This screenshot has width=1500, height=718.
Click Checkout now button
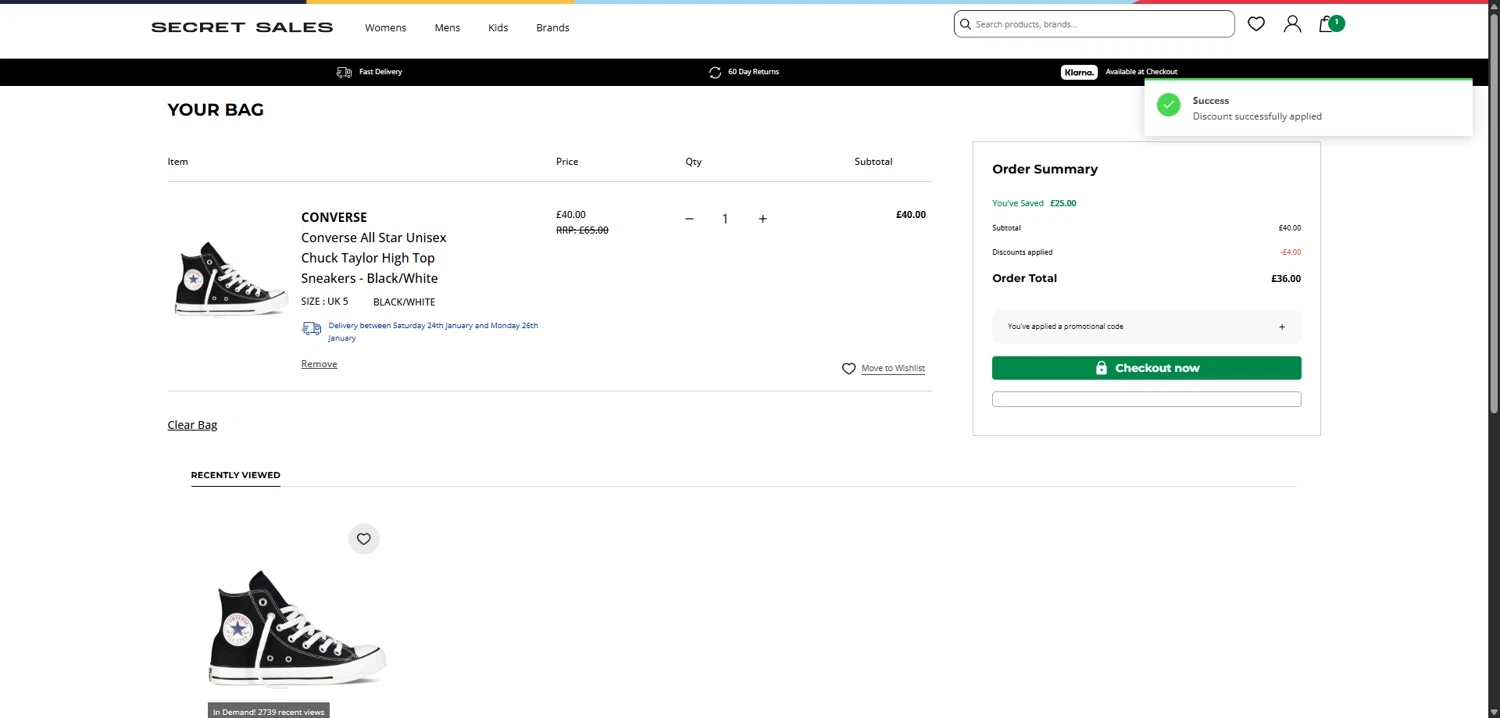(x=1147, y=368)
